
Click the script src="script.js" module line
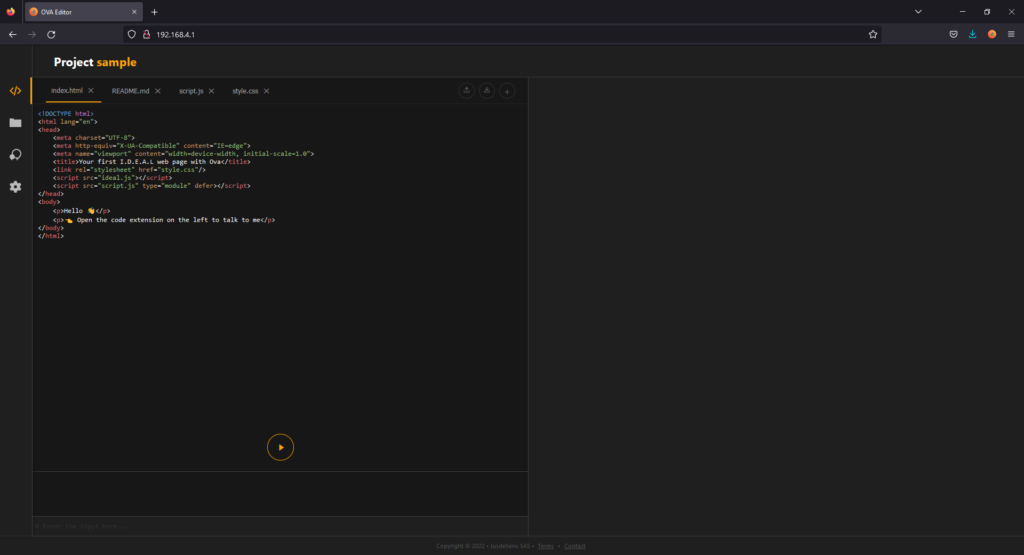point(152,186)
